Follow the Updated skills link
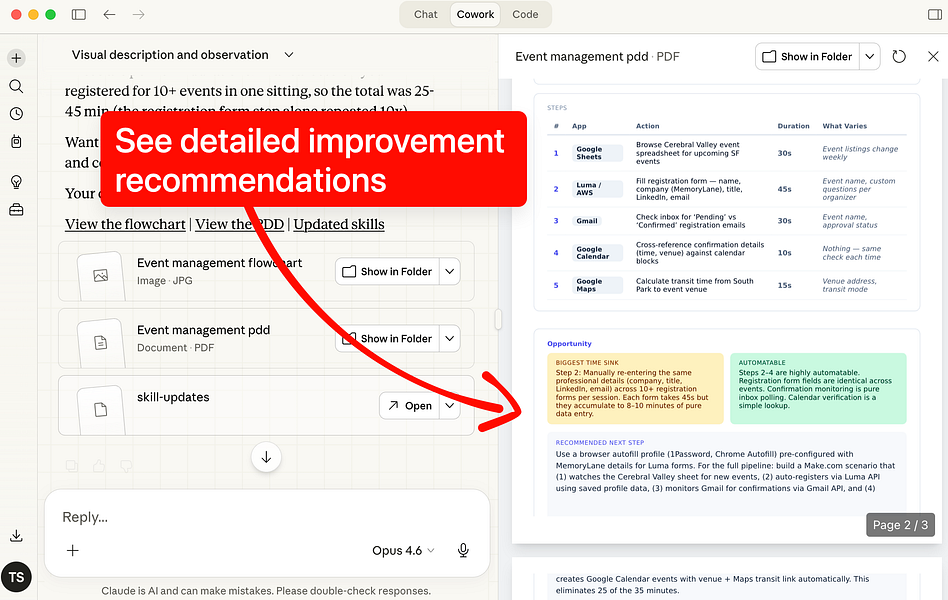 click(339, 224)
